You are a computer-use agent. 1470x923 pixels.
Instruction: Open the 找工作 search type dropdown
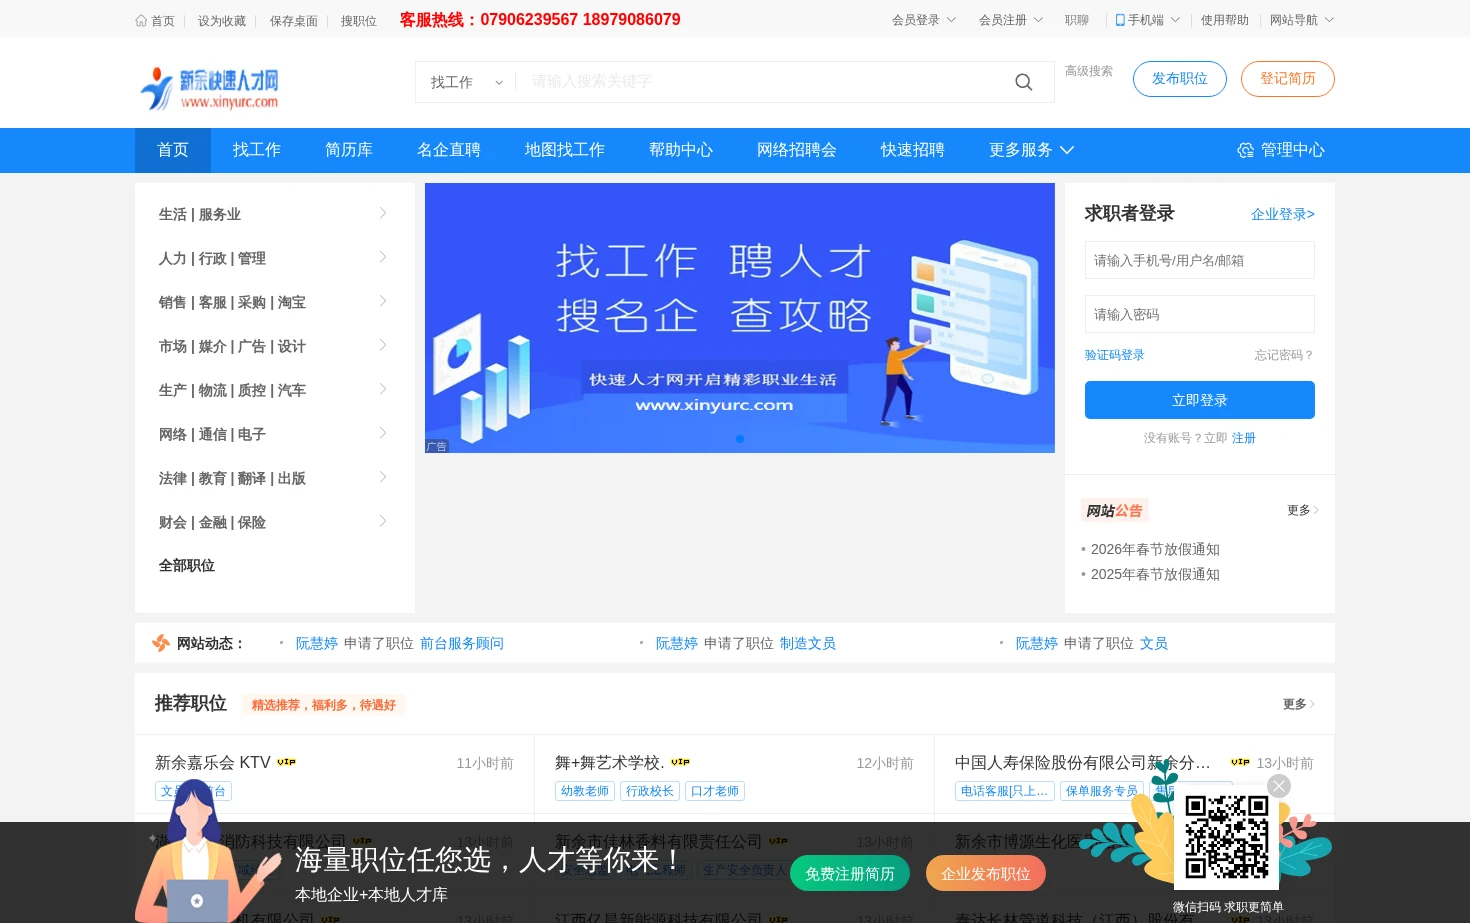click(x=466, y=82)
